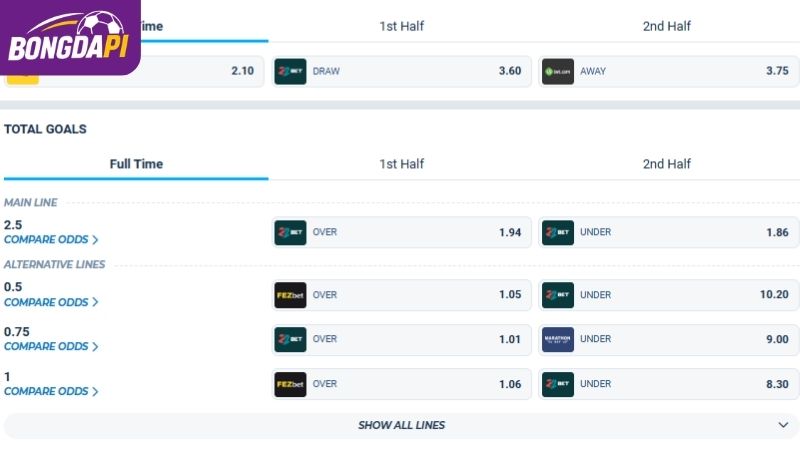The height and width of the screenshot is (450, 800).
Task: Click the BongdaPI logo
Action: (x=68, y=38)
